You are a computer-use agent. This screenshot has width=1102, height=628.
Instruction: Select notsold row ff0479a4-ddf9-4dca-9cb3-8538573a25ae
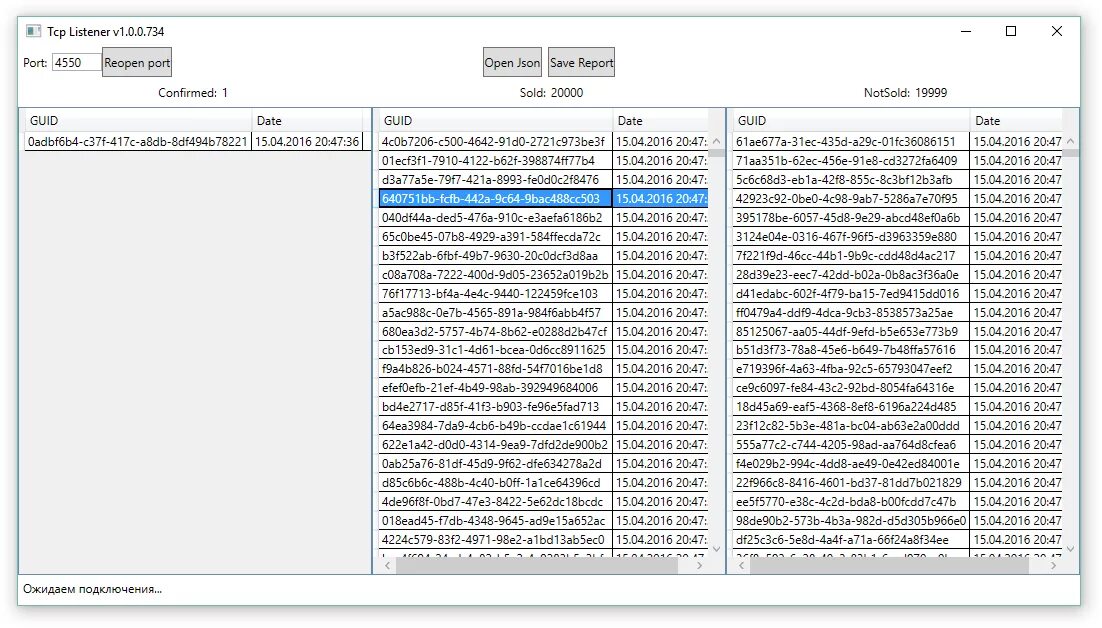coord(898,312)
